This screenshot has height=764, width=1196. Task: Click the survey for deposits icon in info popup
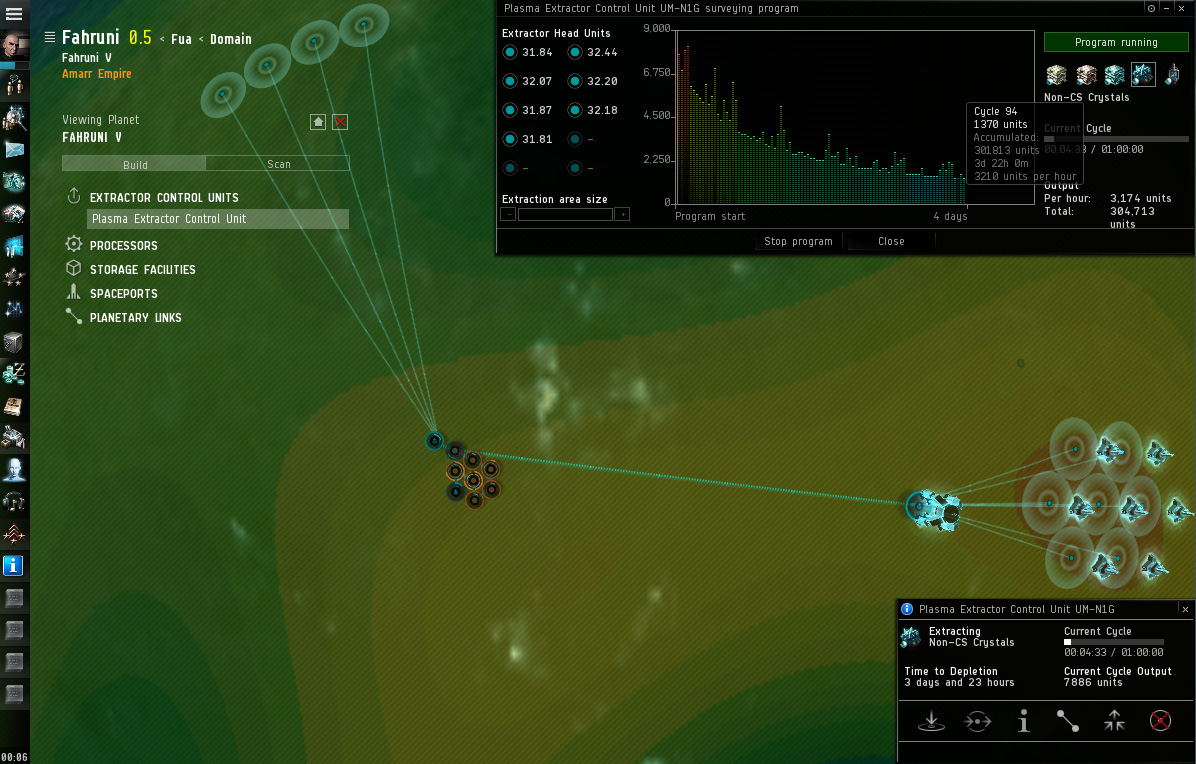931,720
